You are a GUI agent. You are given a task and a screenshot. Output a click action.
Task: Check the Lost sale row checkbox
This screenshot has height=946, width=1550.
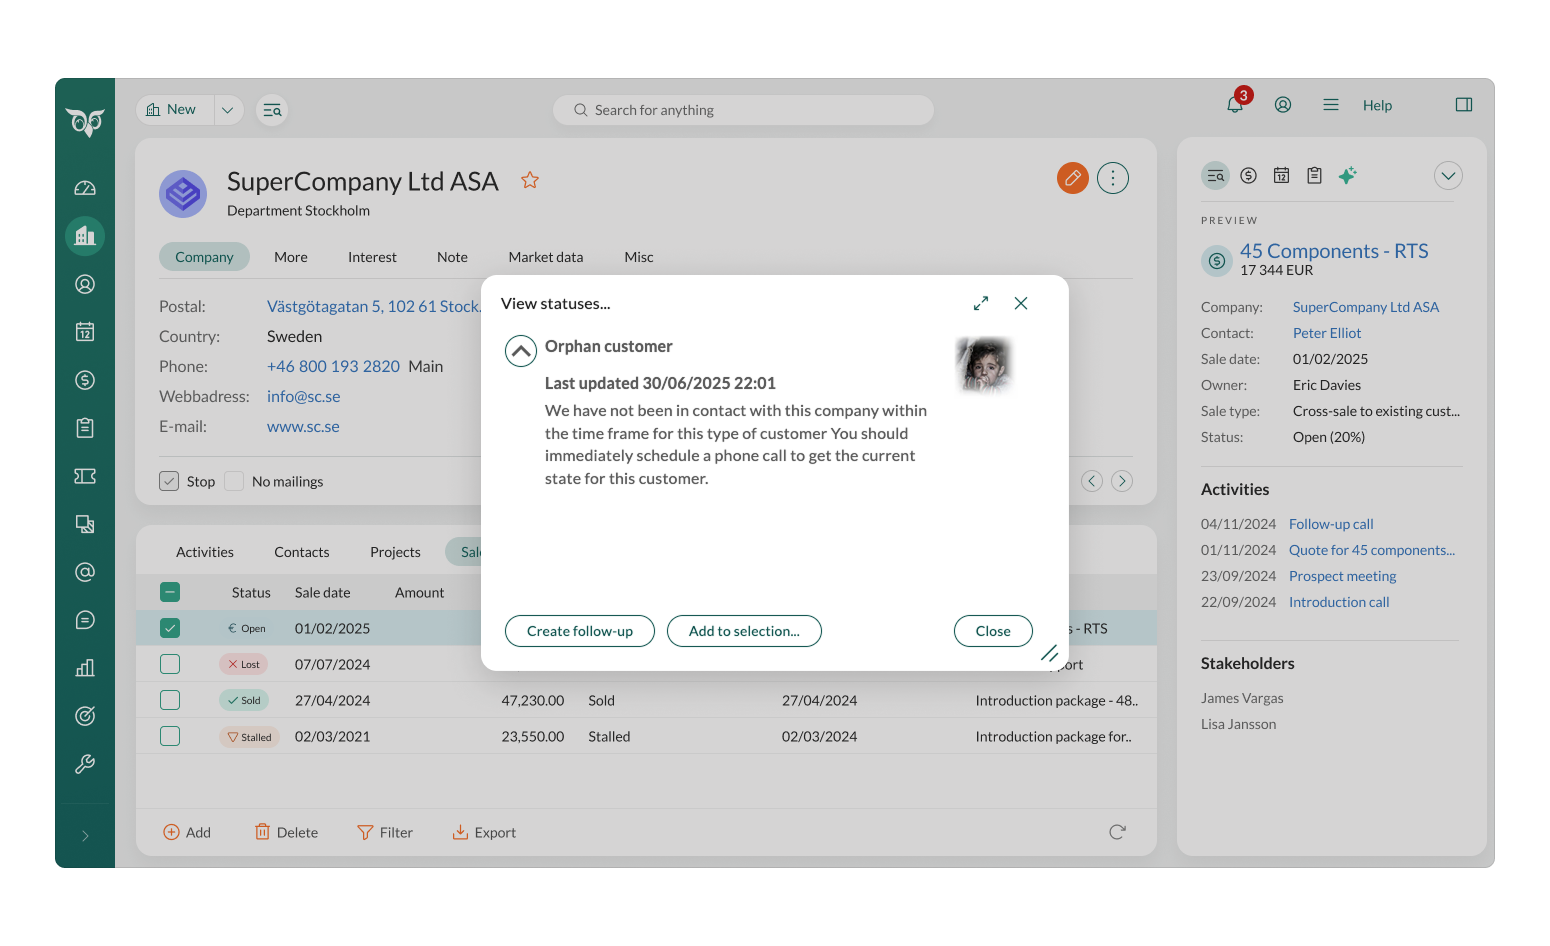(170, 664)
